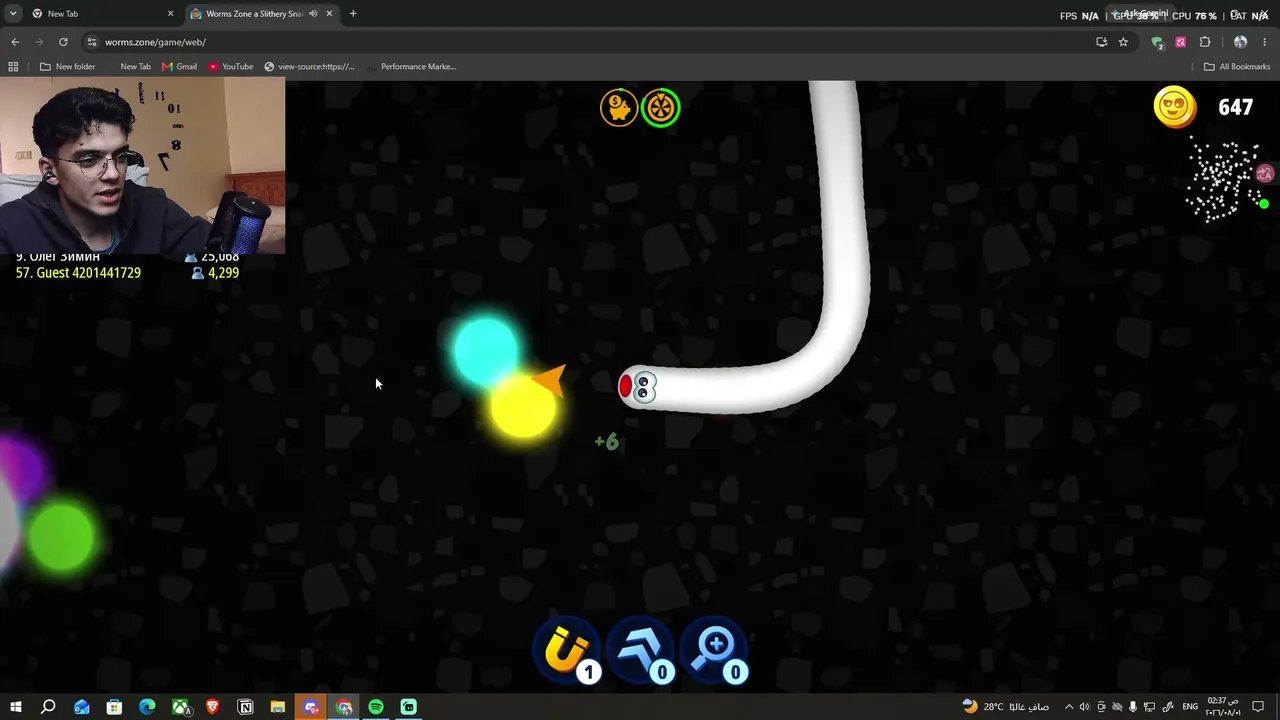Open the pink translate extension
This screenshot has width=1280, height=720.
(x=1181, y=42)
